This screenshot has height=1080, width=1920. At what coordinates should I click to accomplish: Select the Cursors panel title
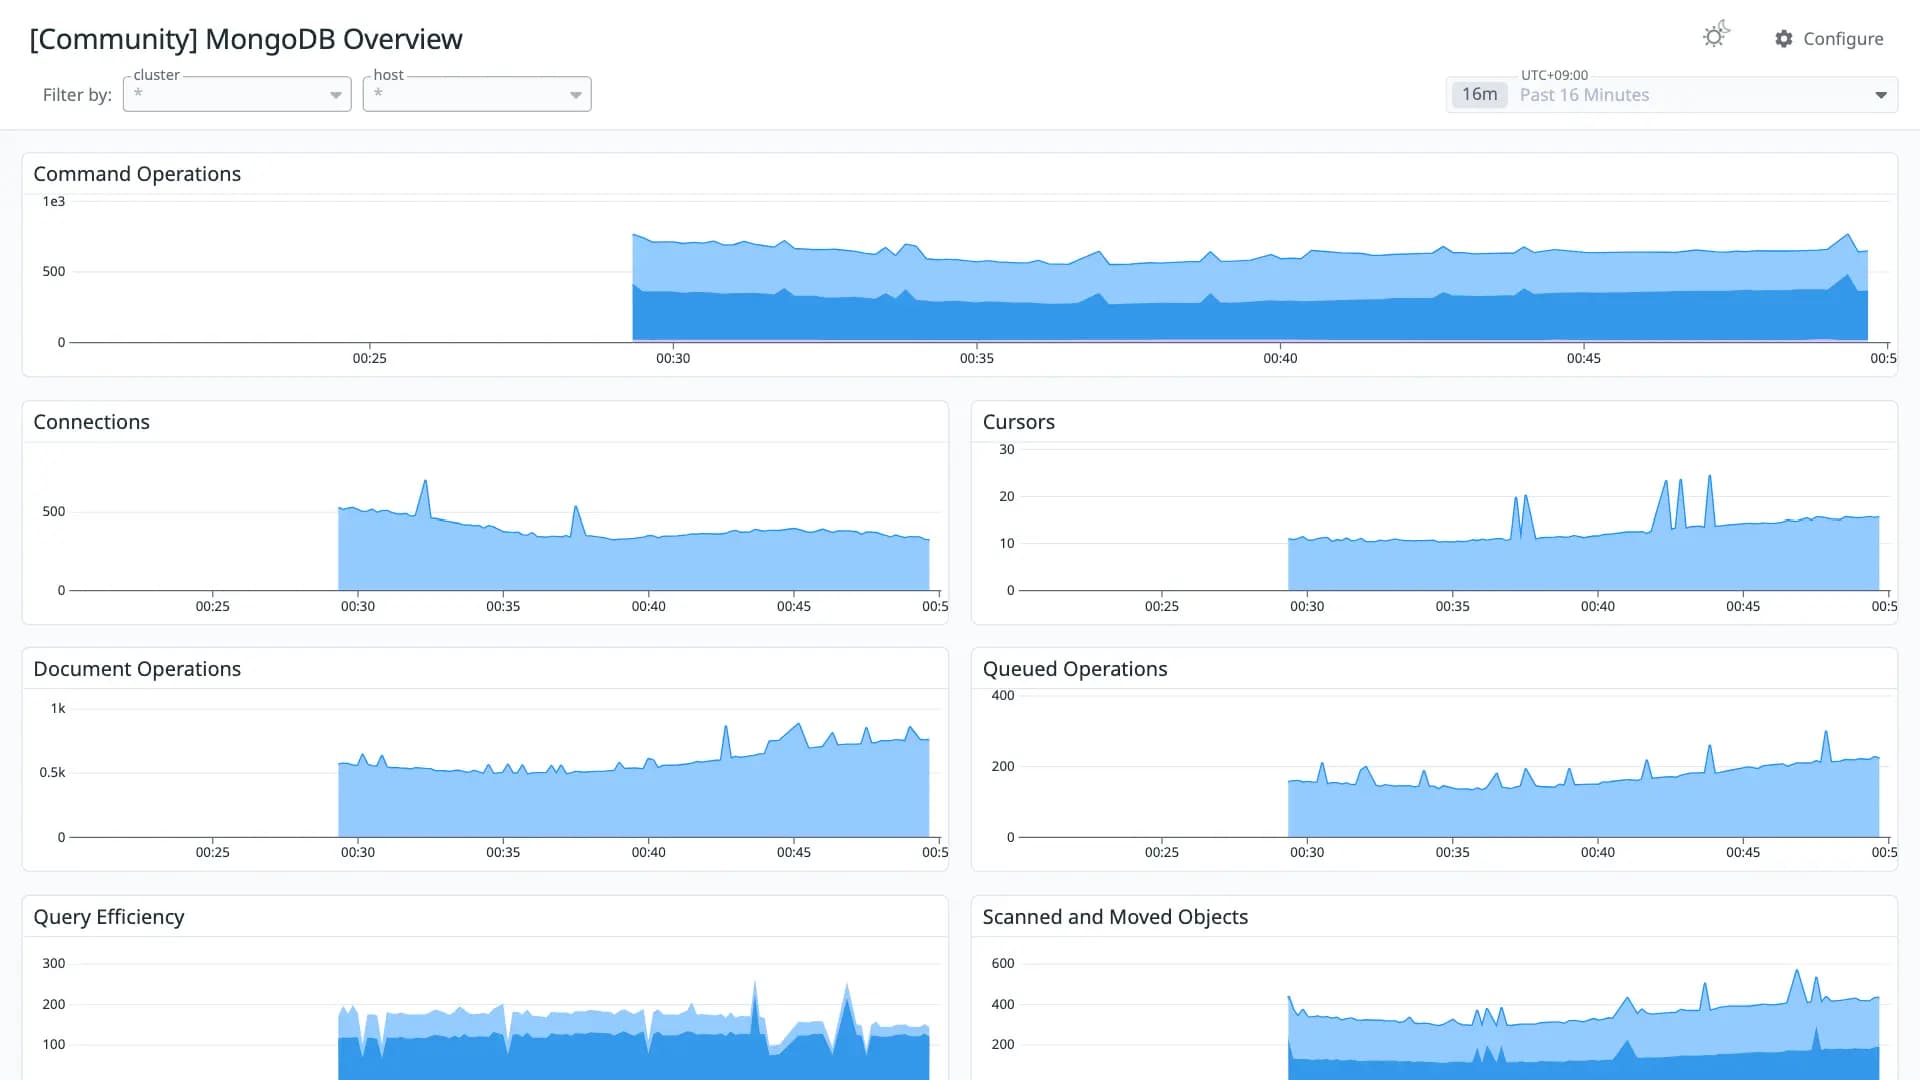[x=1018, y=422]
